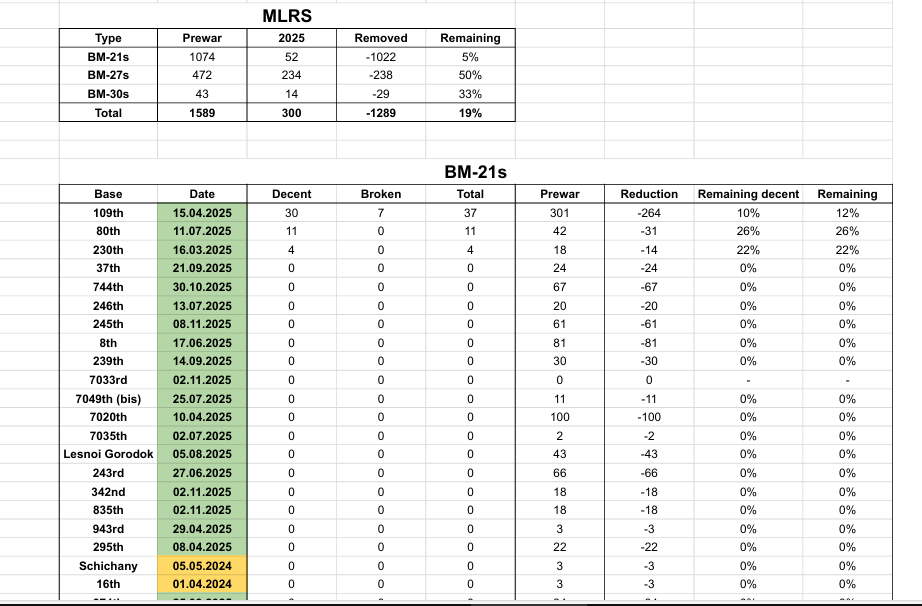Select the total removed cell -1289
Screen dimensions: 922x606
pyautogui.click(x=381, y=113)
